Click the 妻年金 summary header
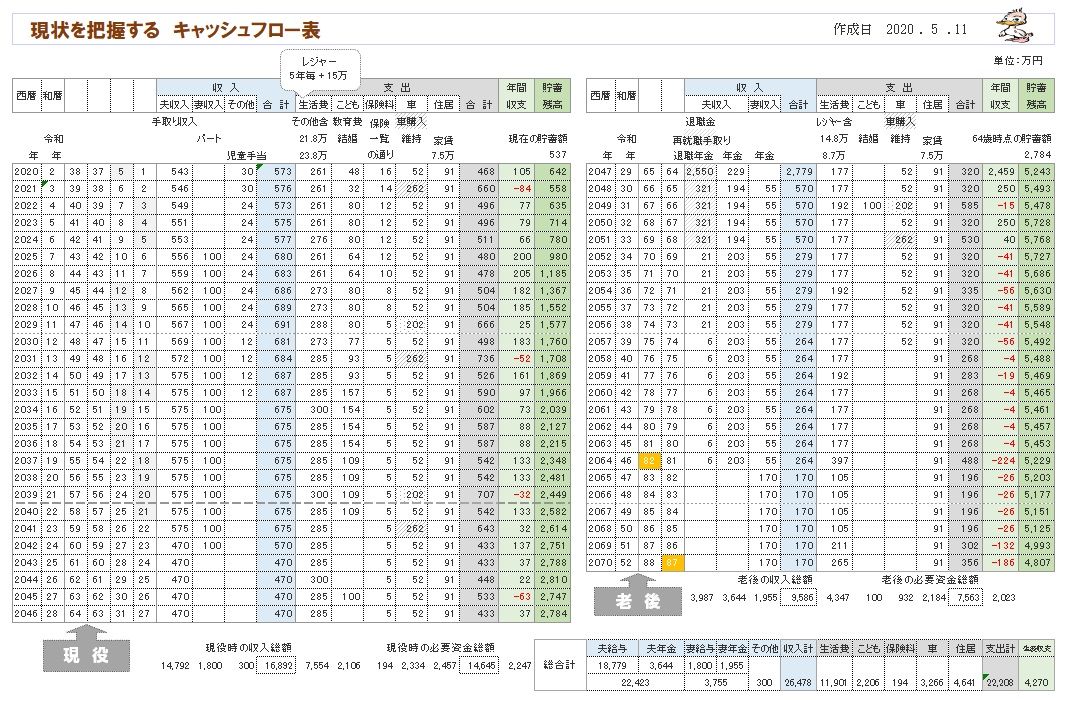 [x=733, y=649]
